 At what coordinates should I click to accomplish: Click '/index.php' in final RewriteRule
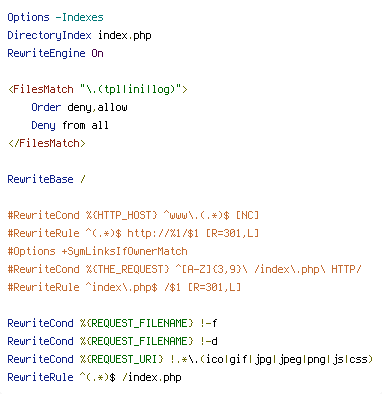click(152, 377)
